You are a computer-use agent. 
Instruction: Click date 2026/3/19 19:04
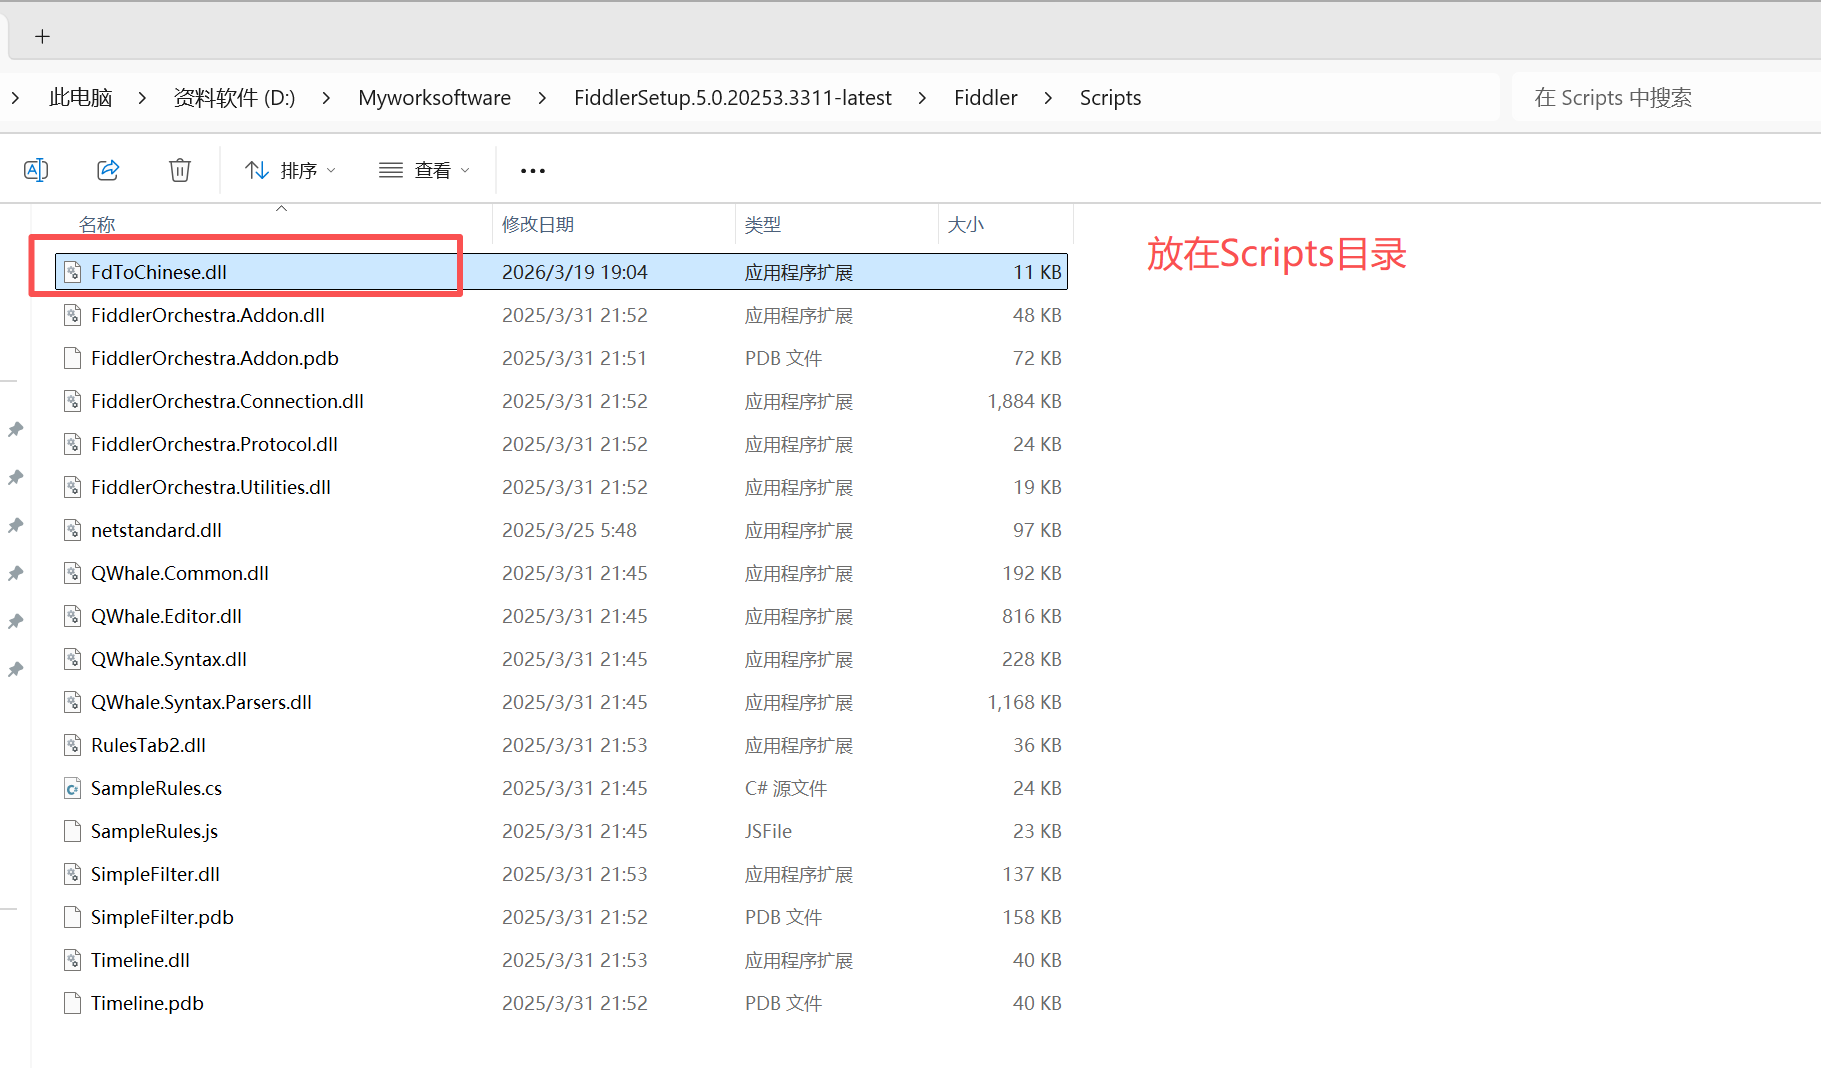[x=575, y=272]
